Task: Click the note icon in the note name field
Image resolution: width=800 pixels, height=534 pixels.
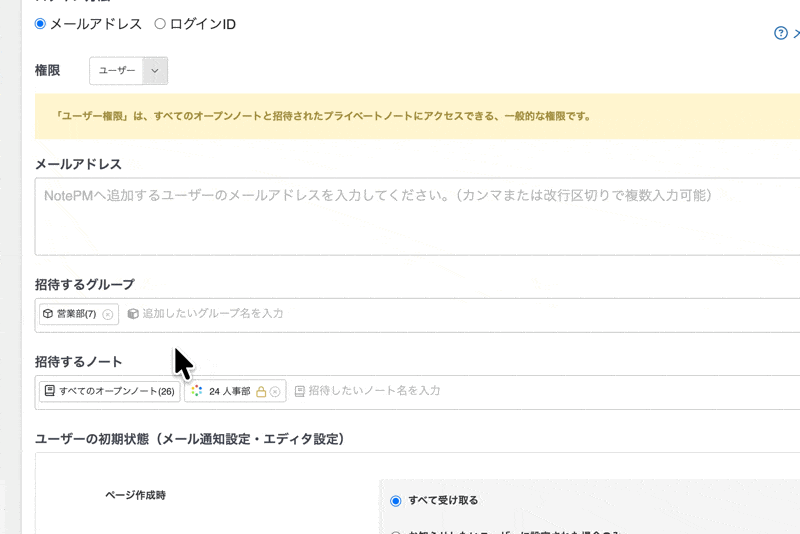Action: click(x=299, y=391)
